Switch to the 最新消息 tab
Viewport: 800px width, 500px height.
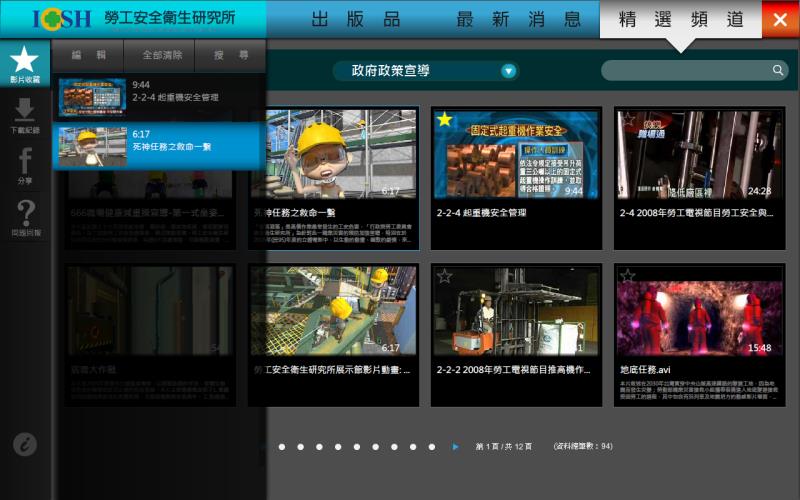518,19
